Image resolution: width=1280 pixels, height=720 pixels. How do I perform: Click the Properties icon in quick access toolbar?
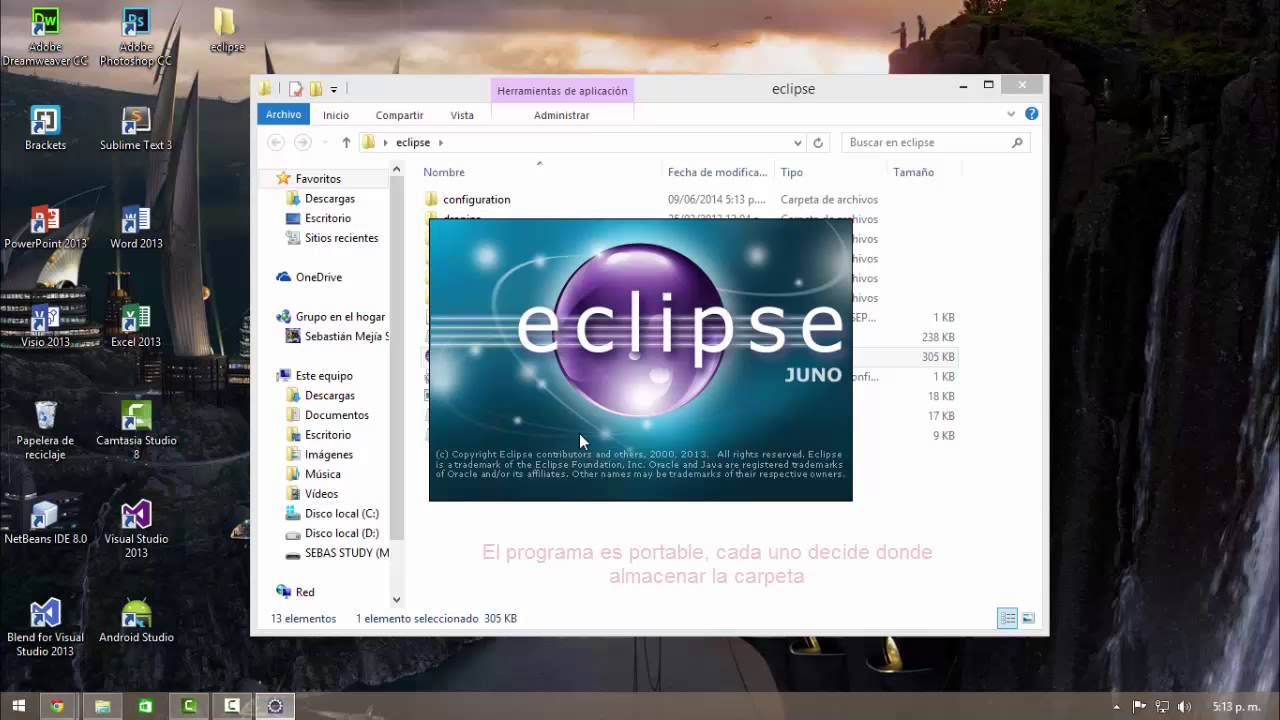(x=296, y=89)
